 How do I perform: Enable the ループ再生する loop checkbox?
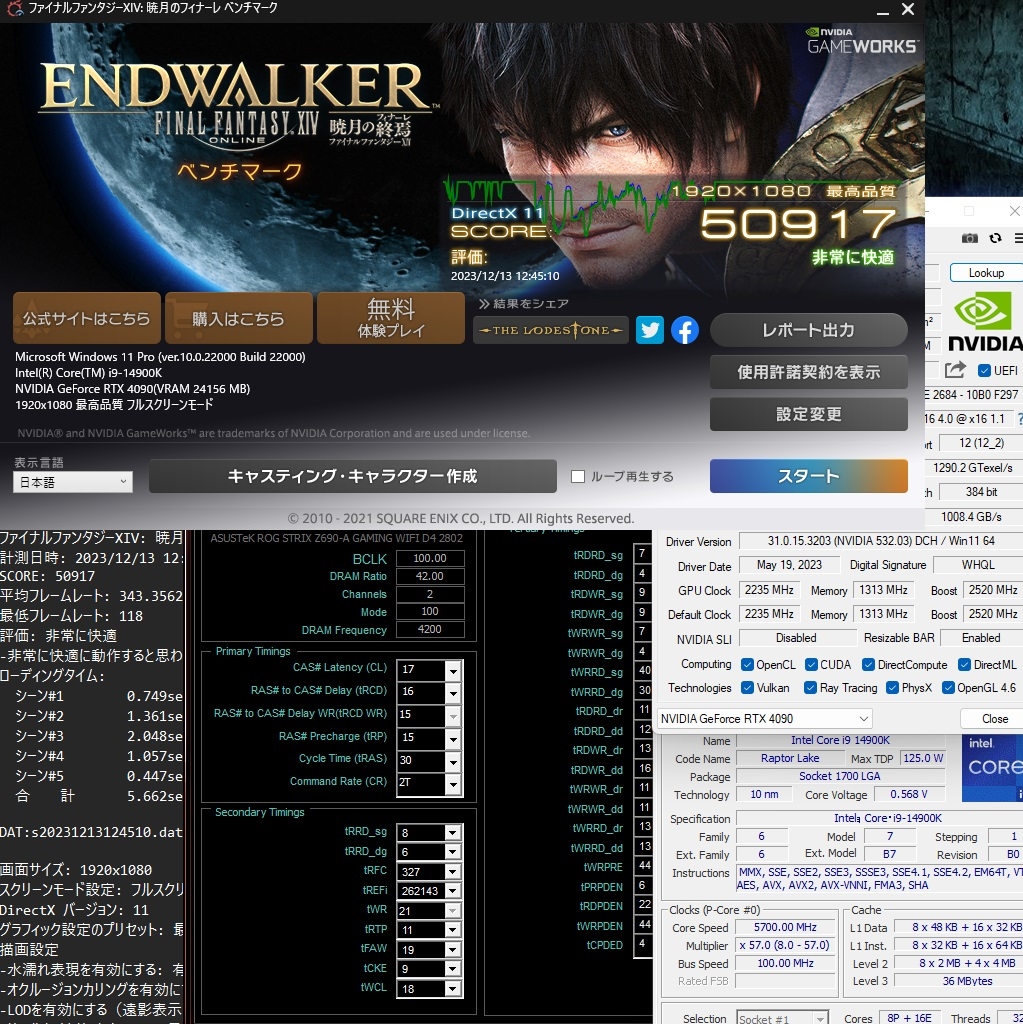[x=577, y=476]
